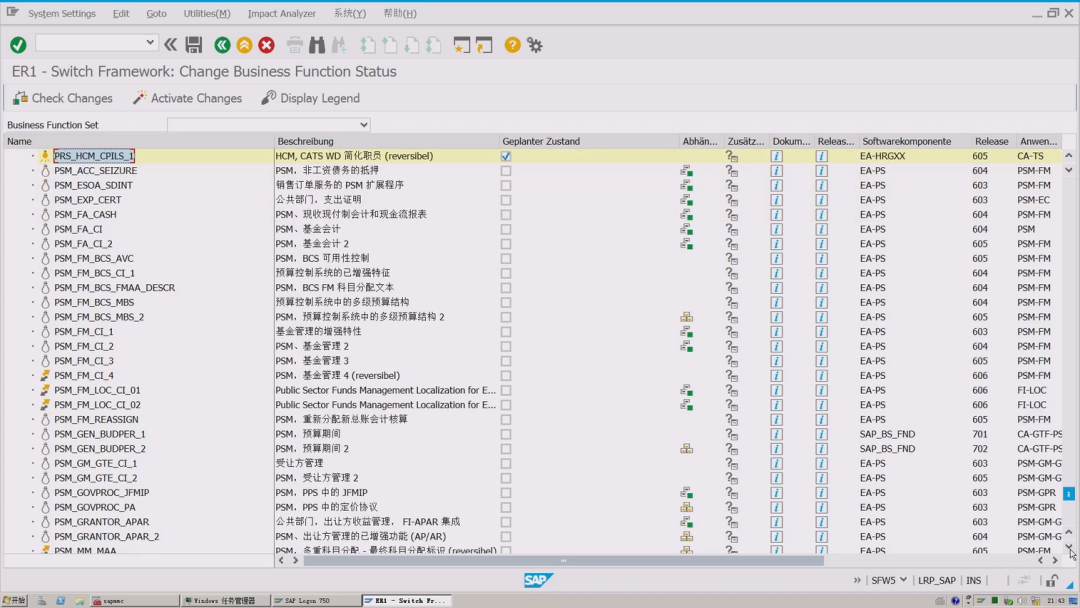Click into the transaction command input field
1080x608 pixels.
click(90, 43)
